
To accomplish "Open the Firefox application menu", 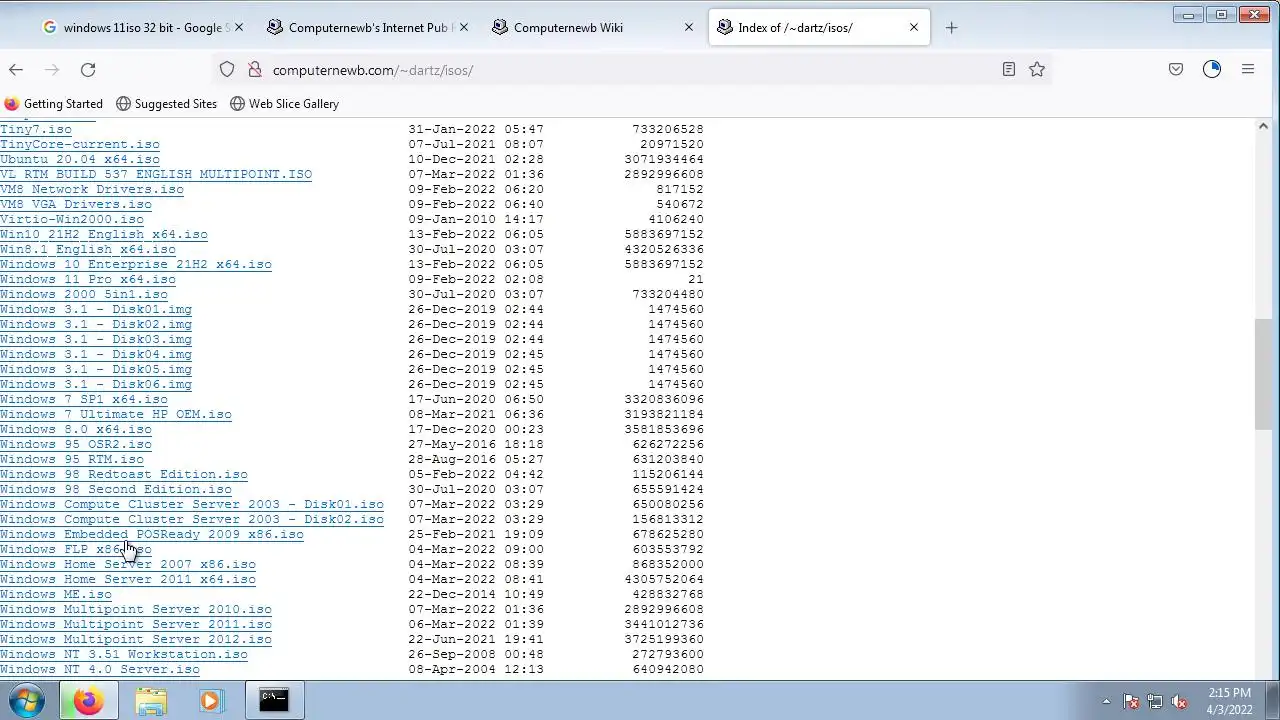I will click(1248, 69).
